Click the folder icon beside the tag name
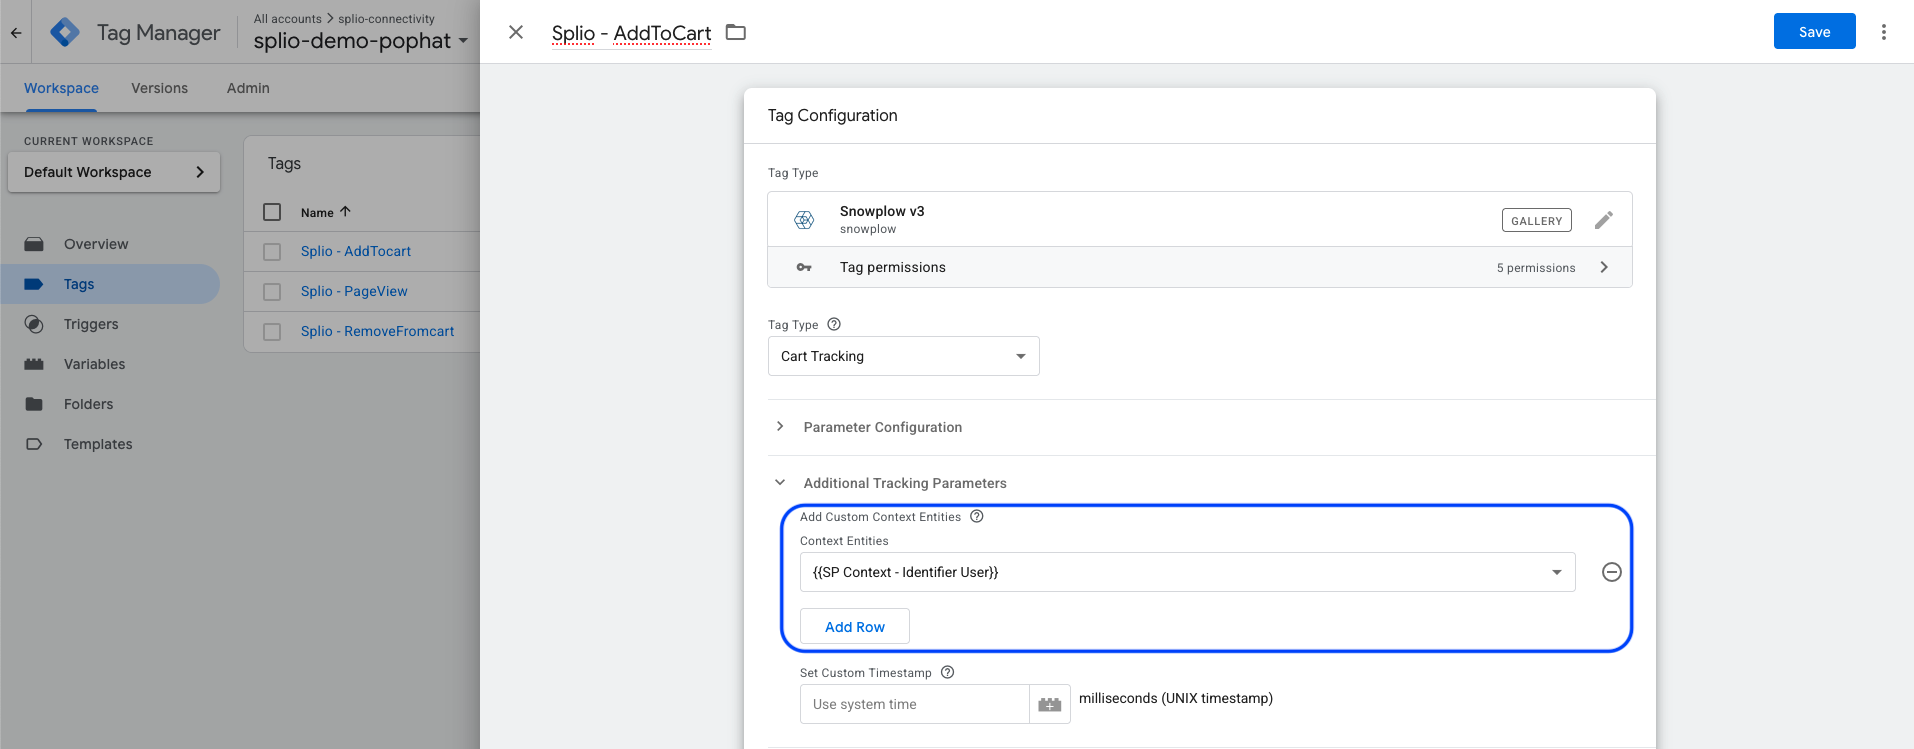This screenshot has height=749, width=1914. coord(736,32)
